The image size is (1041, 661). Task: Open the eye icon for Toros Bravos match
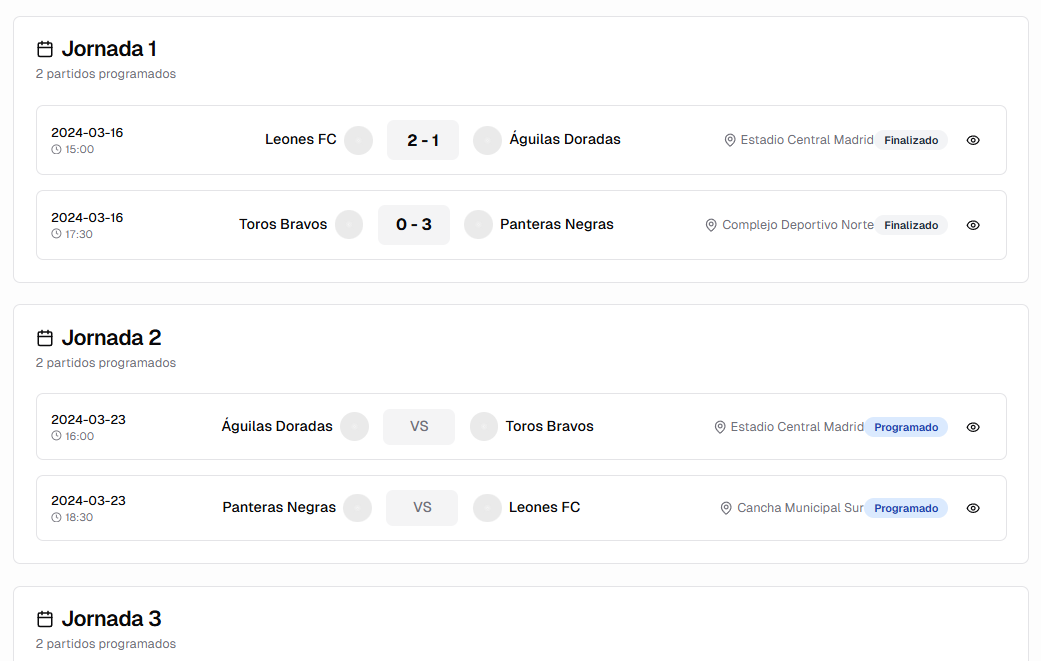tap(972, 225)
